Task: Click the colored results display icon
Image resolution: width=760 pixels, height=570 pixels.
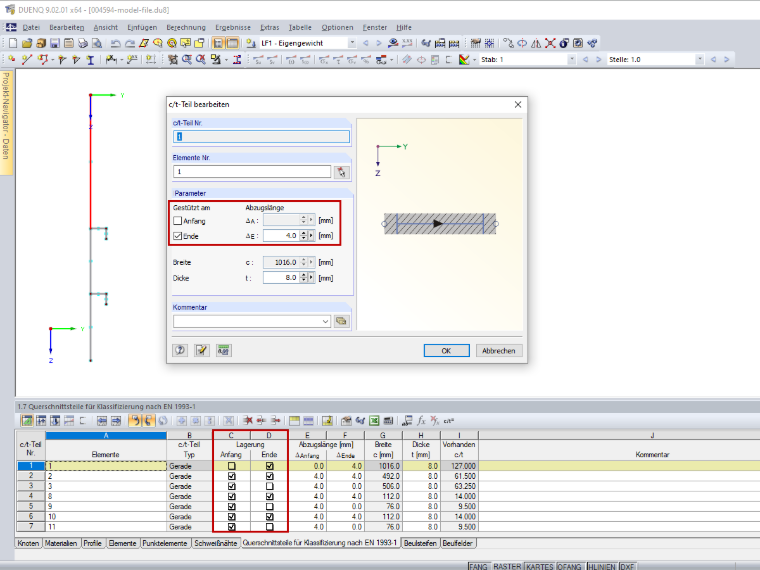Action: (x=464, y=60)
